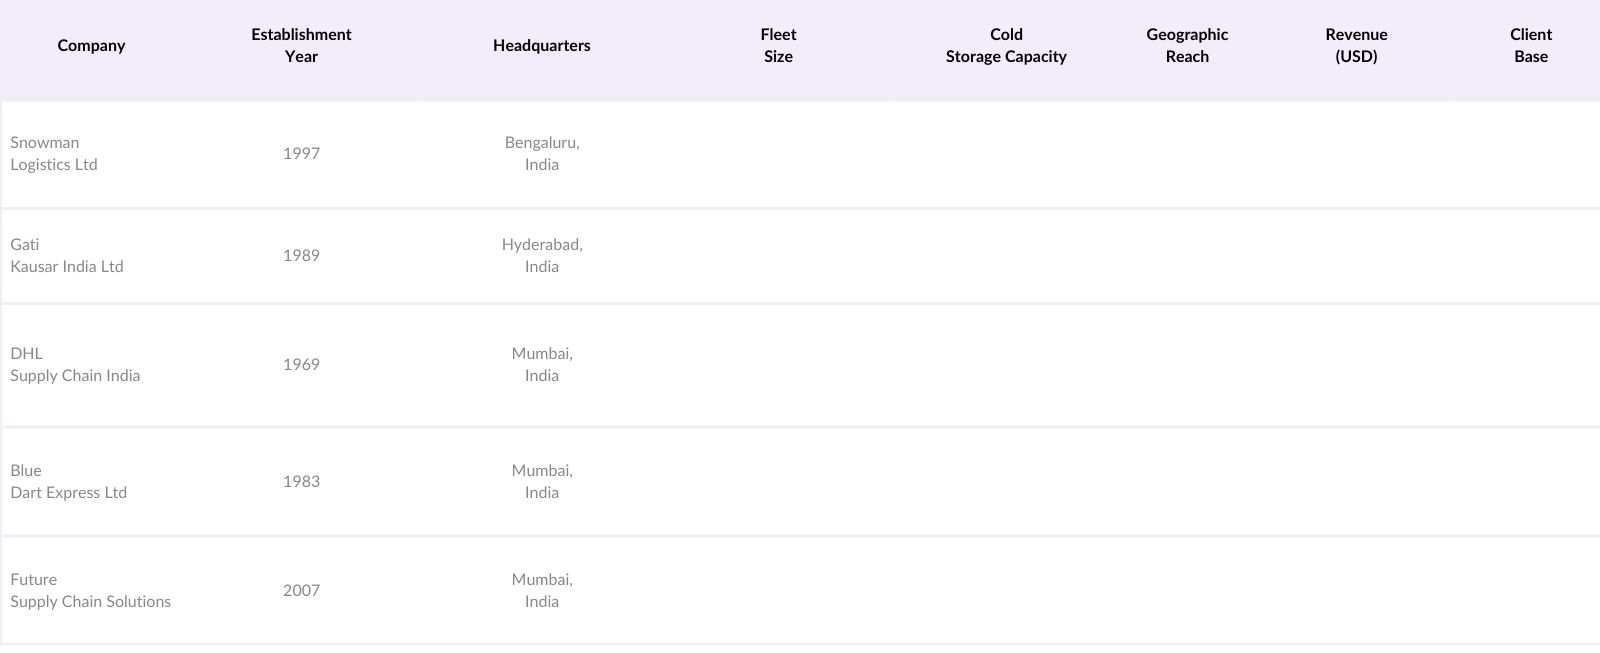The width and height of the screenshot is (1600, 653).
Task: Select the Revenue (USD) column header
Action: (1356, 46)
